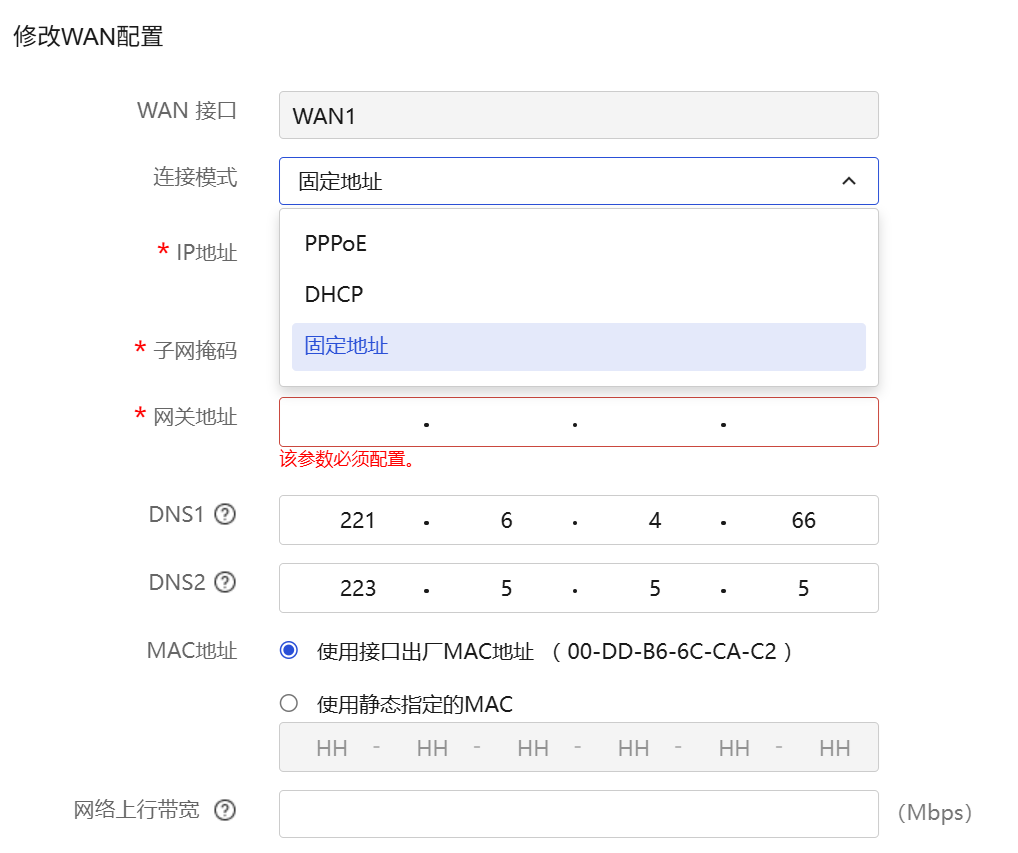Open the 网络上行带宽 help tooltip icon

click(x=225, y=810)
